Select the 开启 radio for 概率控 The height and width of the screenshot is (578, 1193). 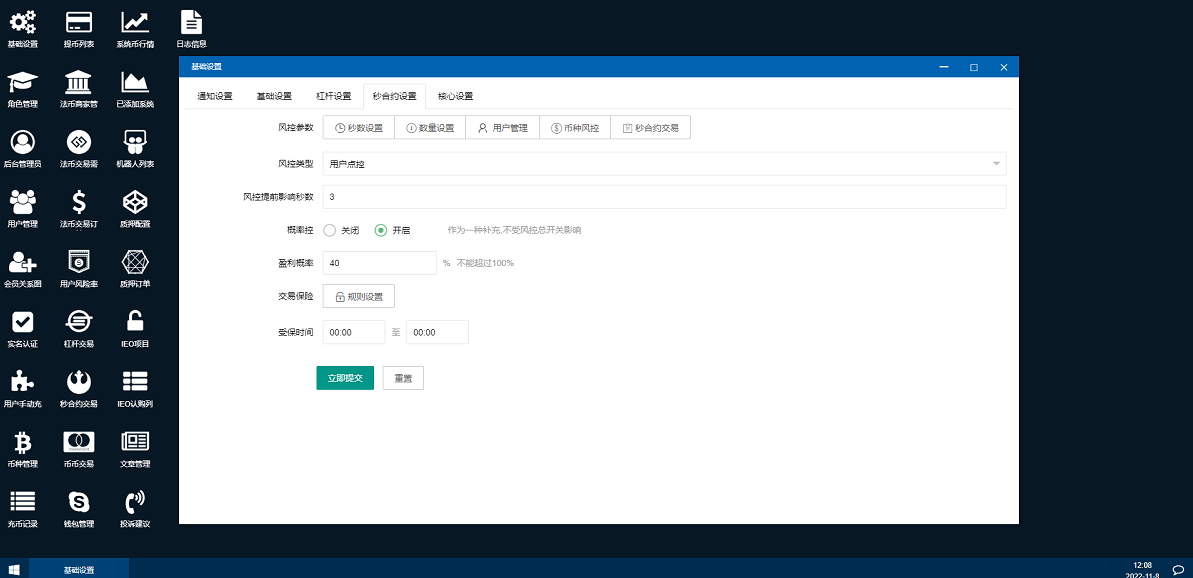(x=382, y=230)
